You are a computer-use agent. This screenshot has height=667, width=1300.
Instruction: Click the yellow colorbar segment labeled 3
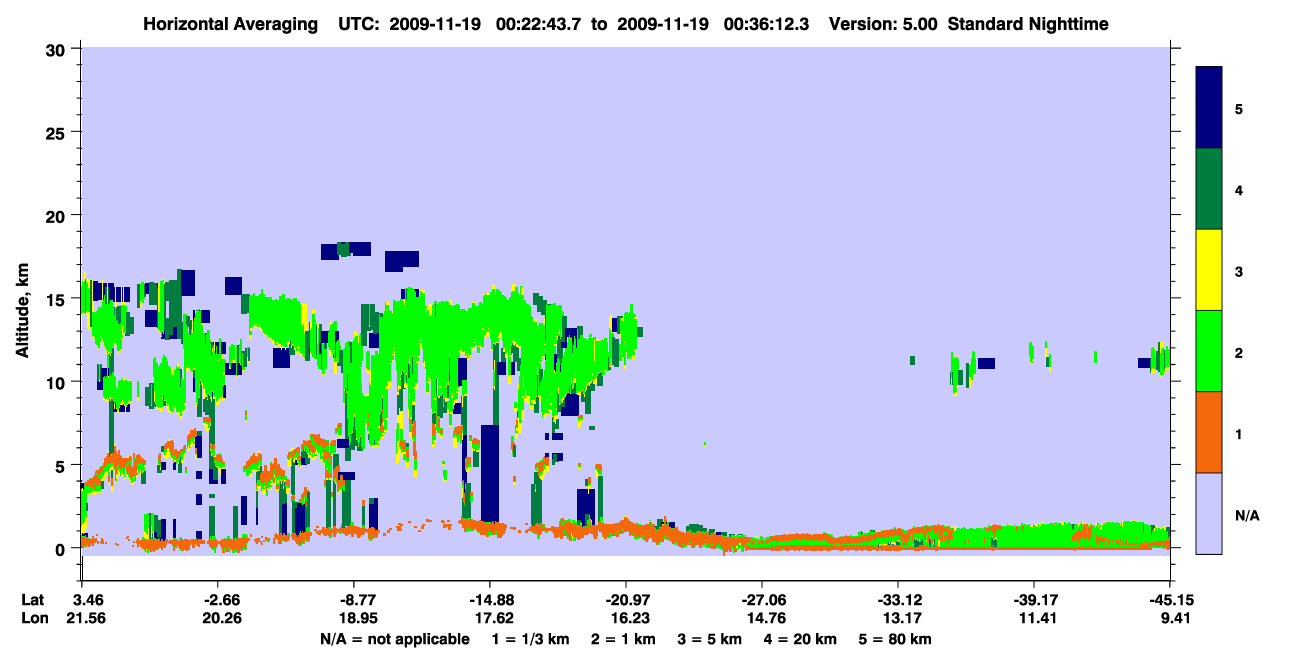(x=1209, y=270)
